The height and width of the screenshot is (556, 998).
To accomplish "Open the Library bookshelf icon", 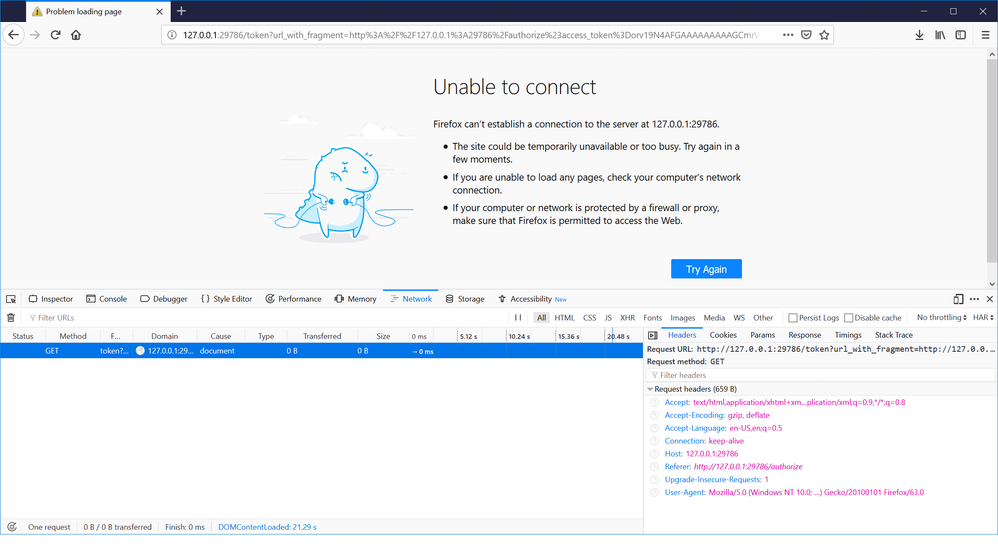I will coord(940,35).
